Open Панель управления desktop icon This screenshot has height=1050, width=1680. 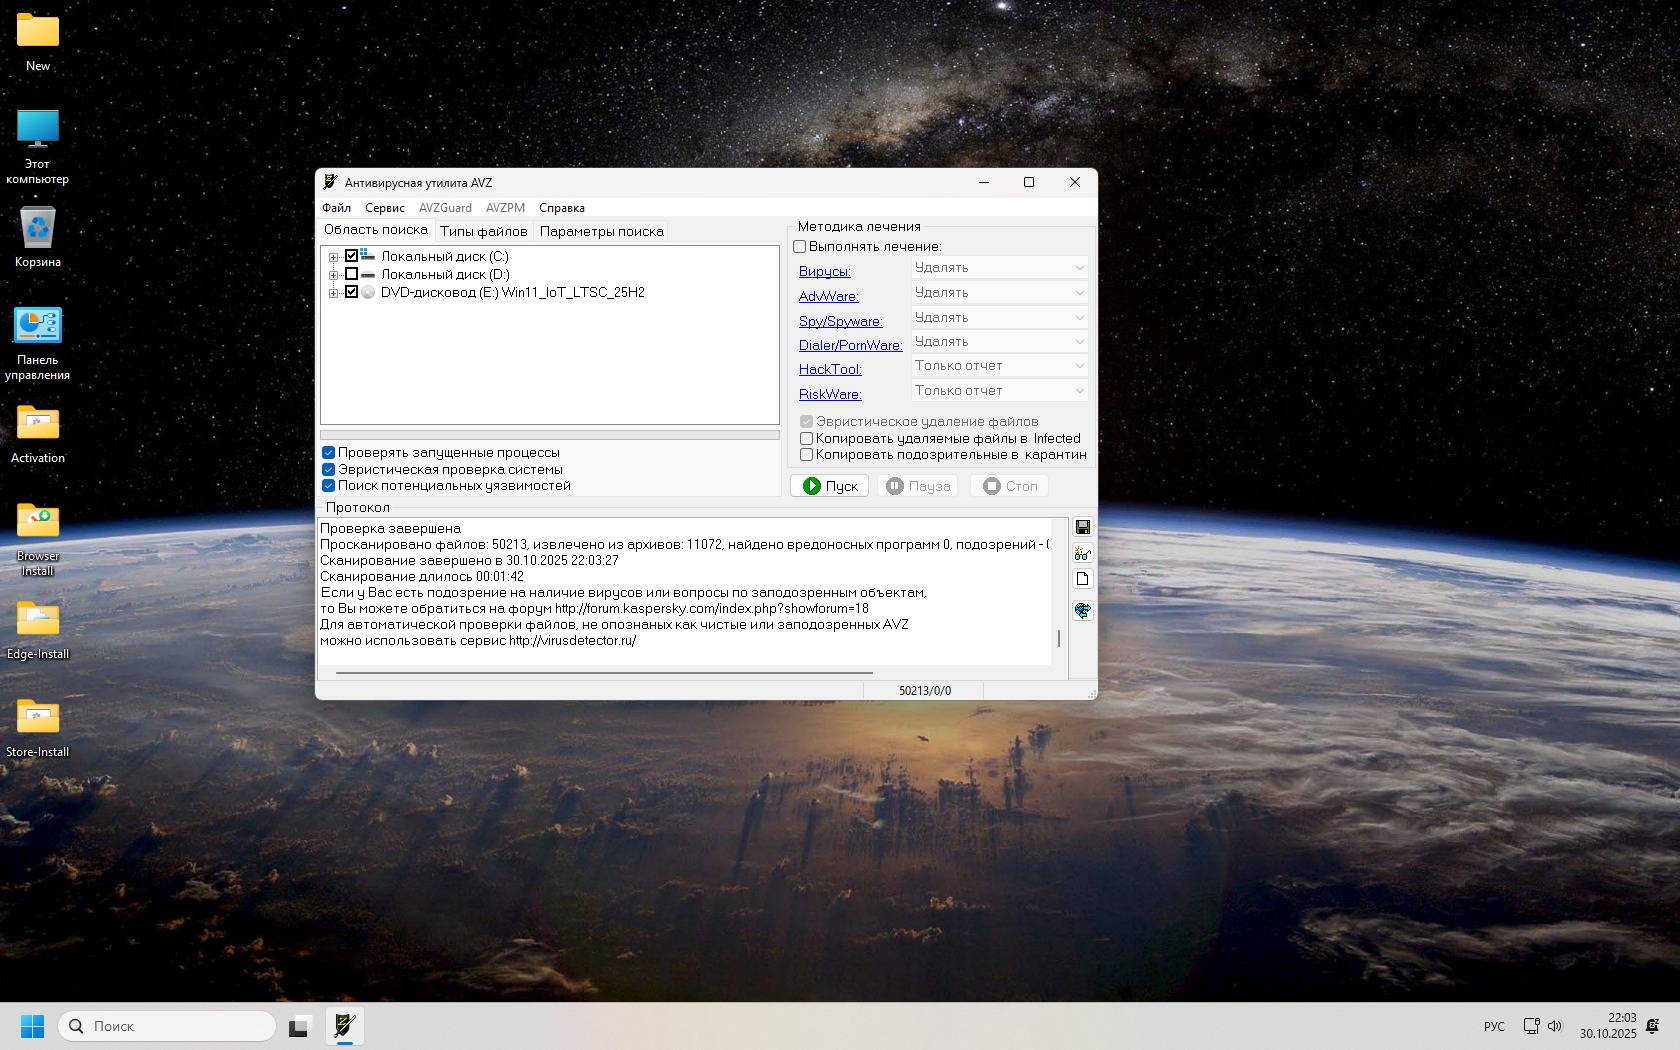38,341
